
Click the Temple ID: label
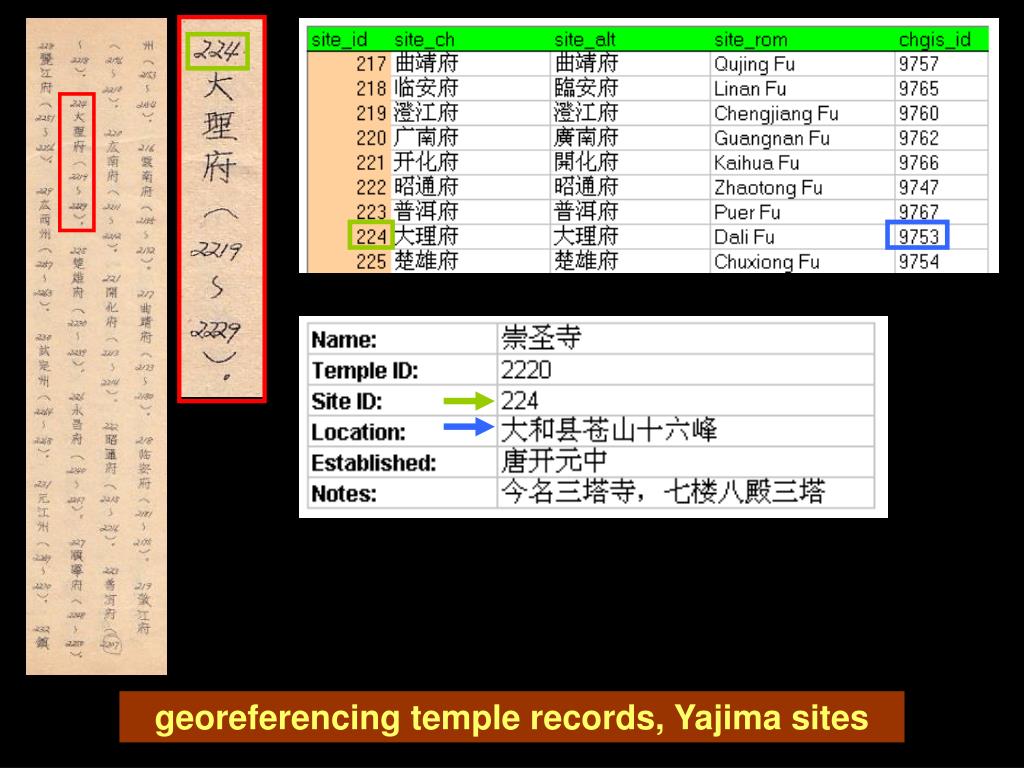pos(364,370)
